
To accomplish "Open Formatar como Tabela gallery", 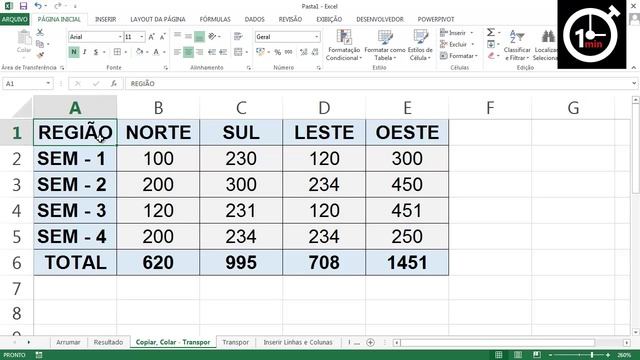I will click(x=384, y=45).
